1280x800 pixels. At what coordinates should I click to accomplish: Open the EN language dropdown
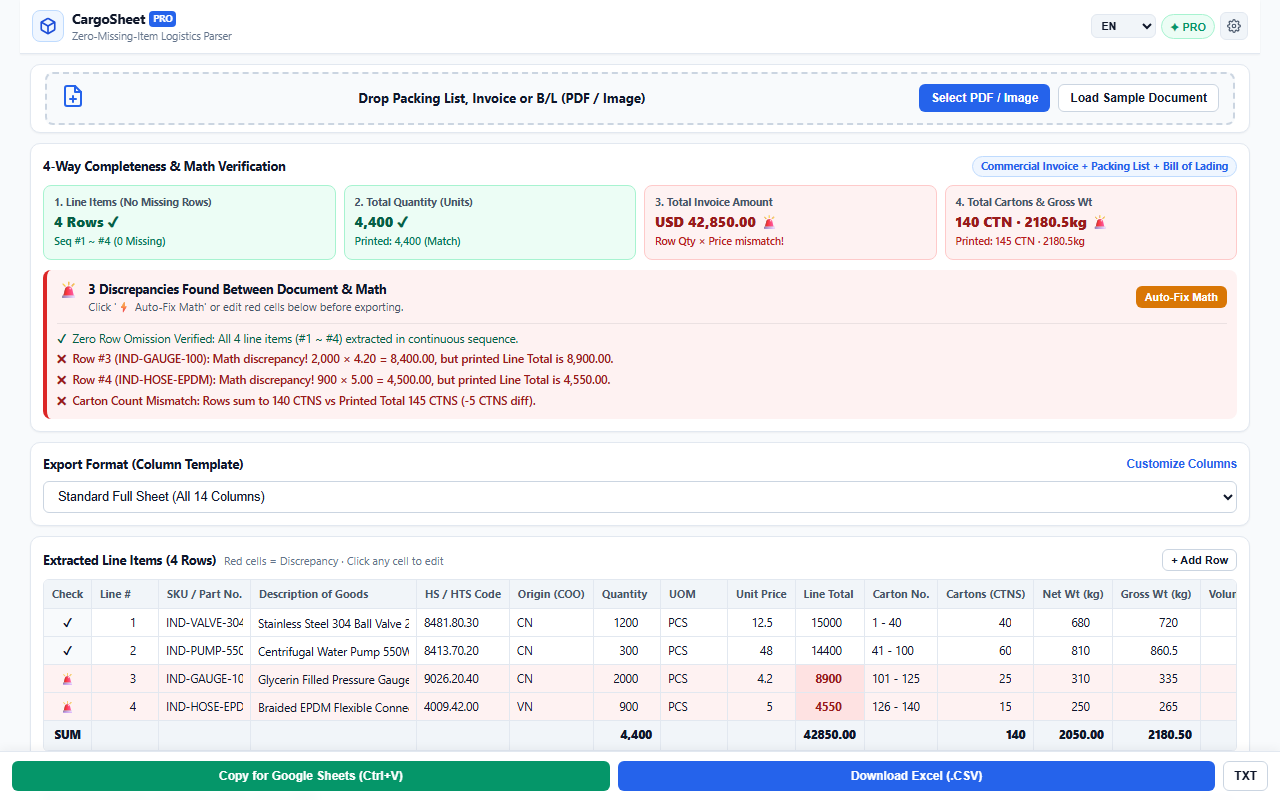(x=1123, y=26)
